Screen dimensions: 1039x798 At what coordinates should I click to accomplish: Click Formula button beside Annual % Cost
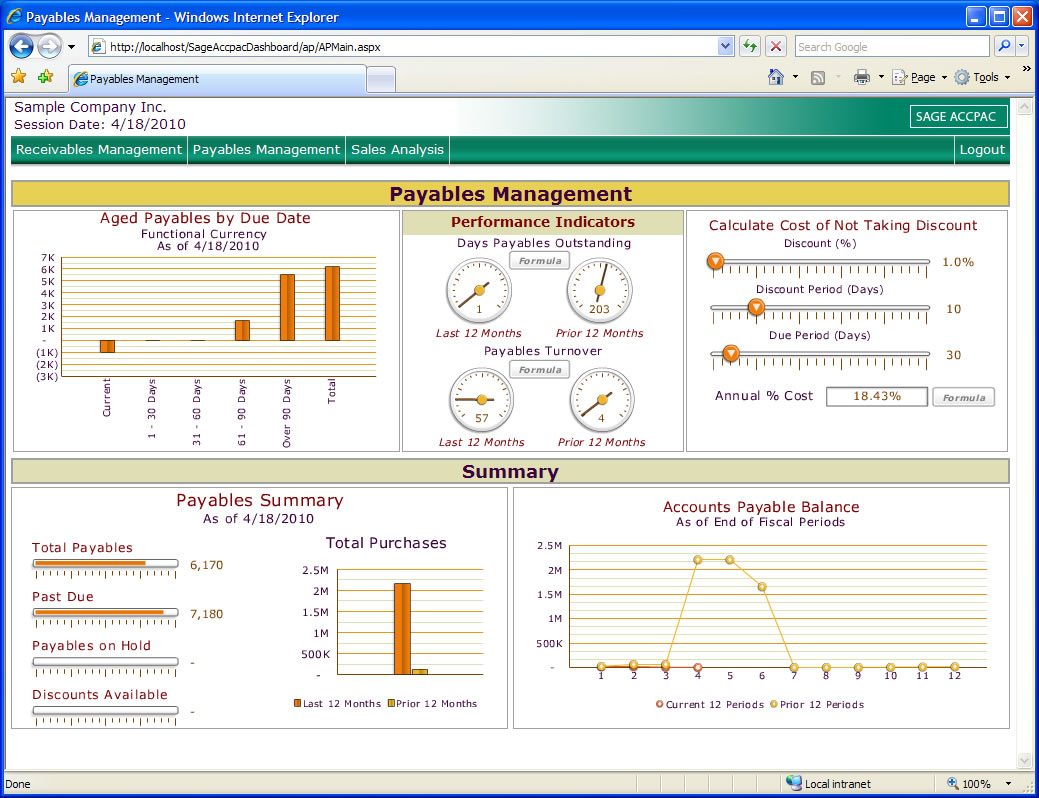pyautogui.click(x=963, y=397)
